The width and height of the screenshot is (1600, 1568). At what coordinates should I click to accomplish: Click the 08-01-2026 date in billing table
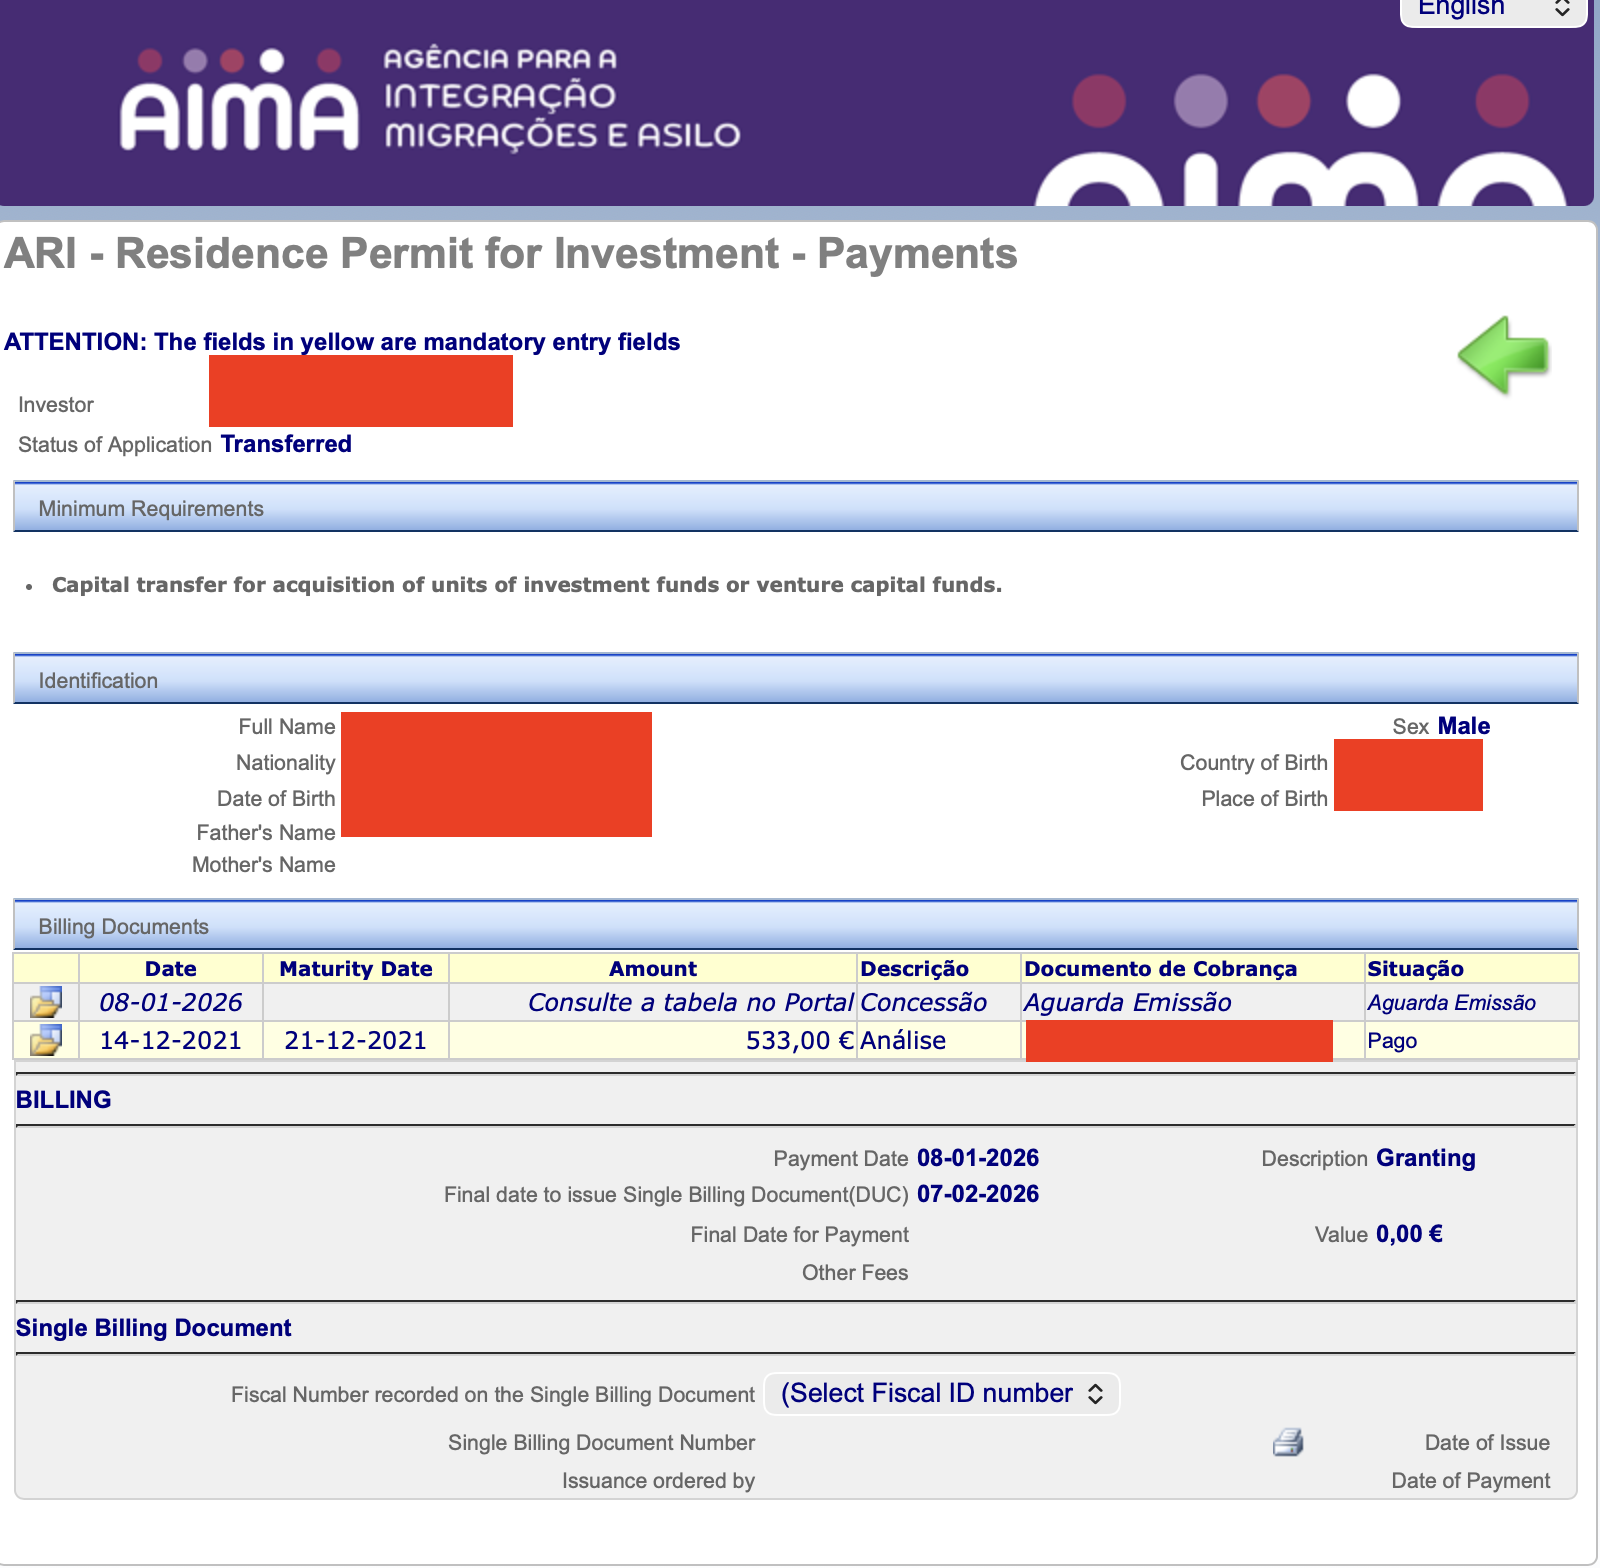tap(171, 1002)
